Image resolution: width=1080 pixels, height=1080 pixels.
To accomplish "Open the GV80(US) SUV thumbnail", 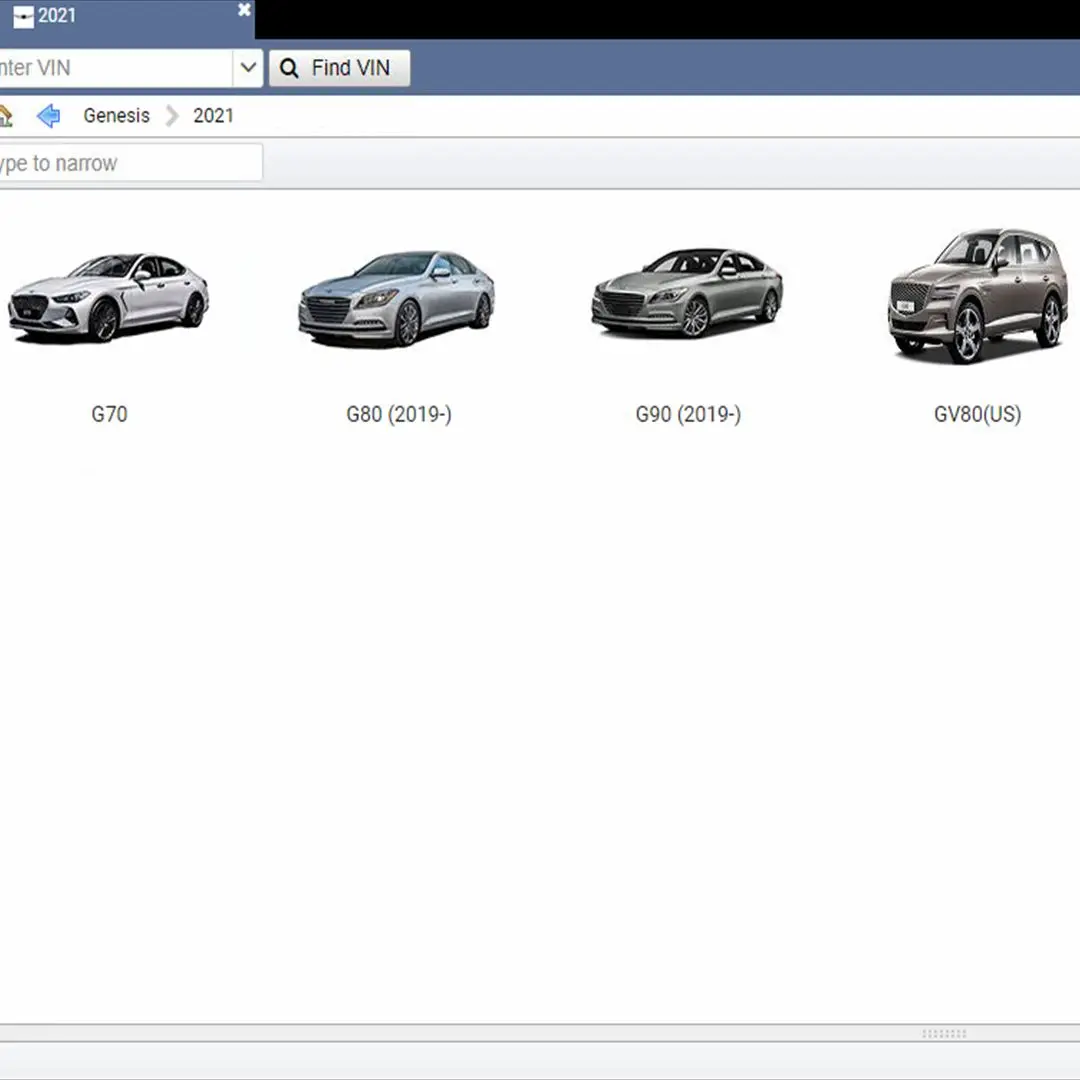I will (x=978, y=296).
